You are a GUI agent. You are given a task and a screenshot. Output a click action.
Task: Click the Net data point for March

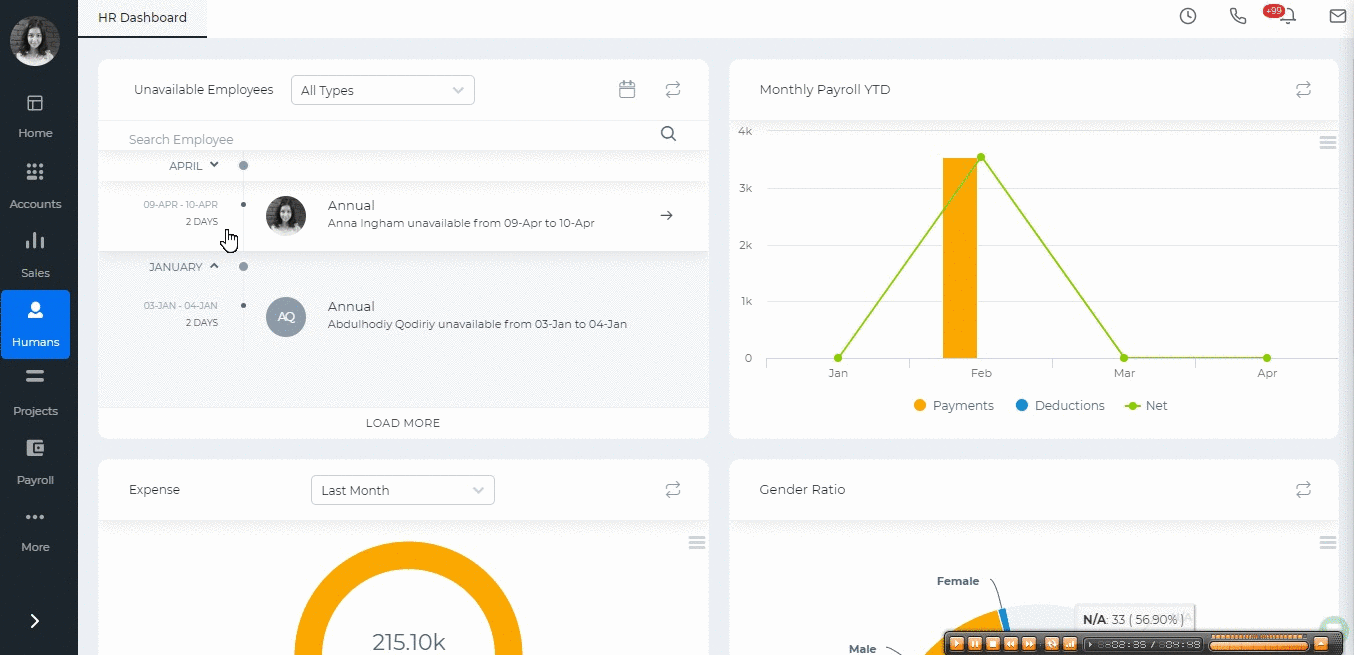[1124, 358]
